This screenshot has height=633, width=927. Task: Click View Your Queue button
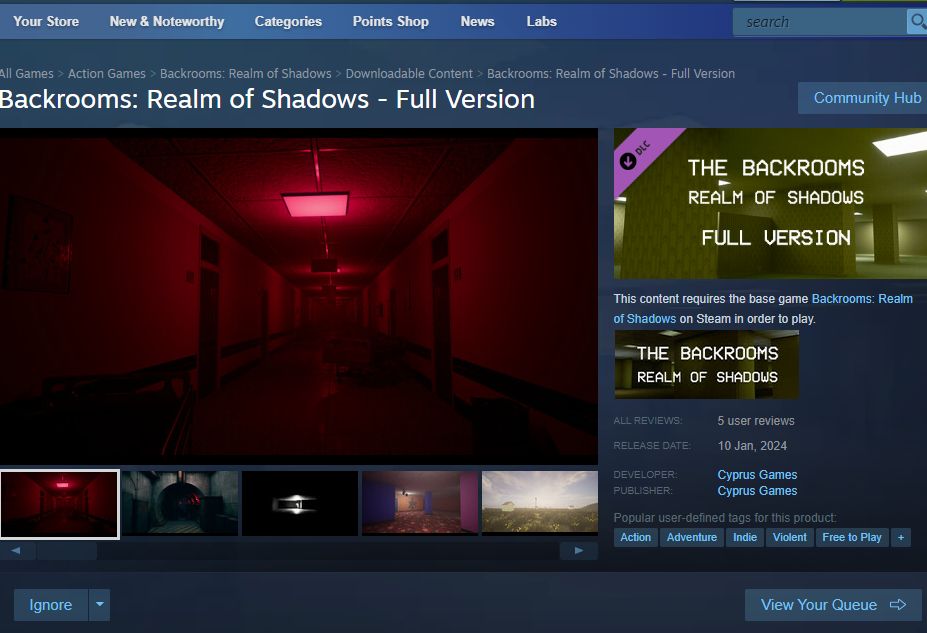[x=833, y=605]
